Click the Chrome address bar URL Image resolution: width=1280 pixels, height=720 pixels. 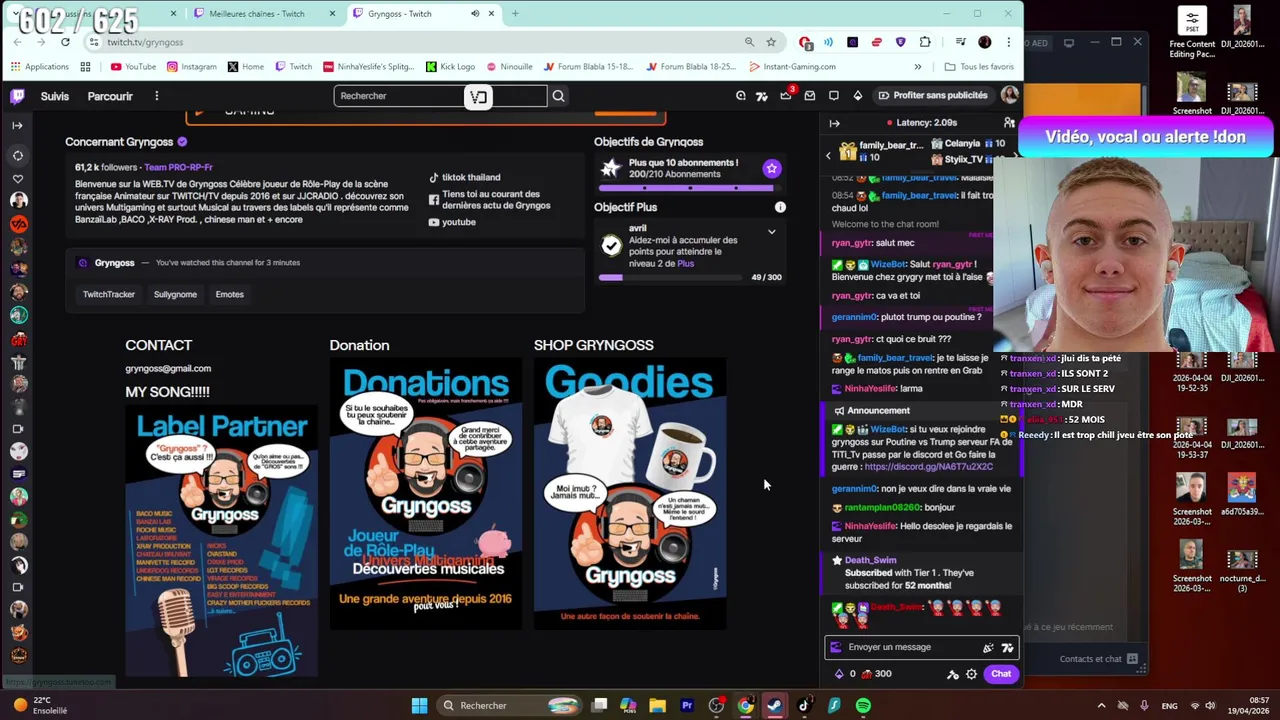145,42
